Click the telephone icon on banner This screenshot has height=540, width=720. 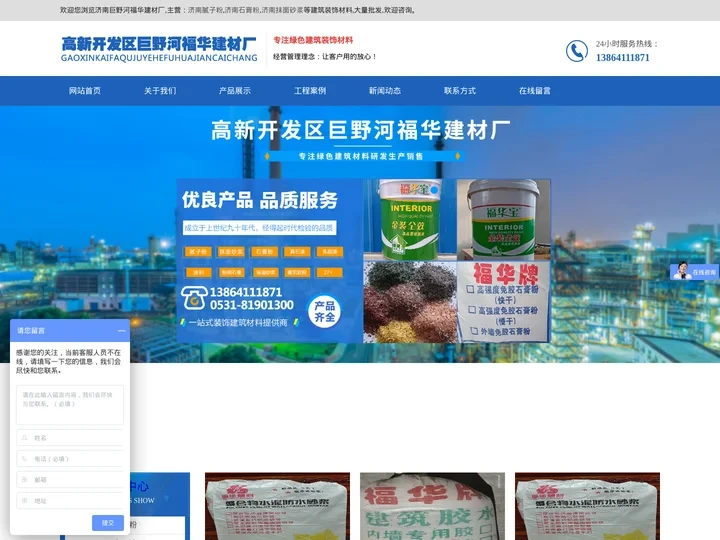click(193, 298)
